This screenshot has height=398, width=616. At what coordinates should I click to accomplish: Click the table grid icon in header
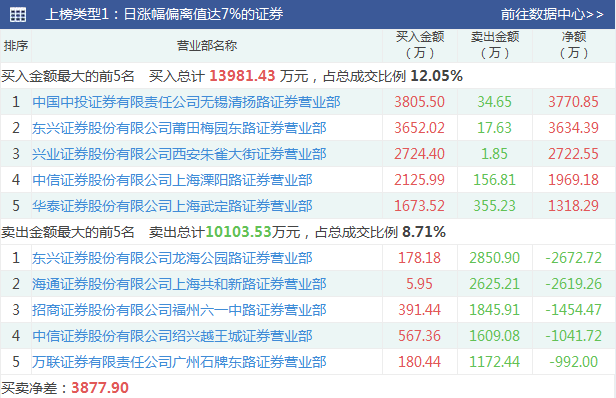pos(18,15)
